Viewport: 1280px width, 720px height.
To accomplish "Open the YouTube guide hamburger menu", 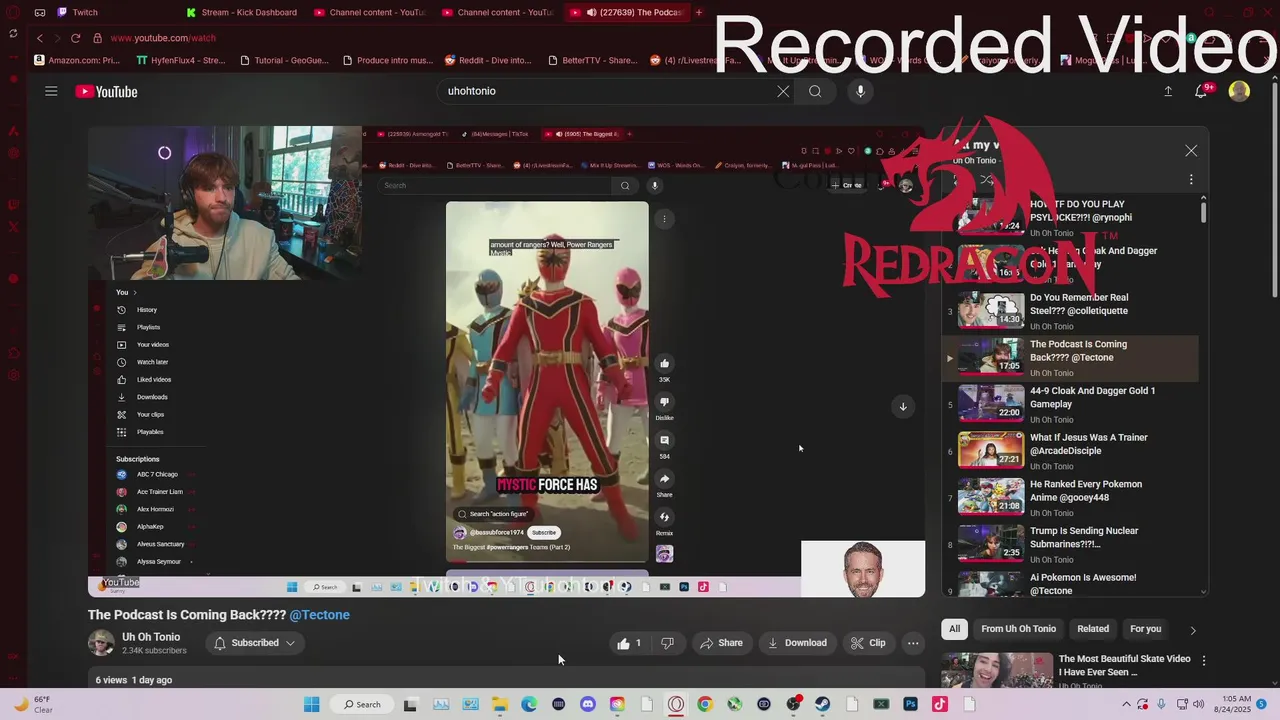I will click(x=51, y=91).
